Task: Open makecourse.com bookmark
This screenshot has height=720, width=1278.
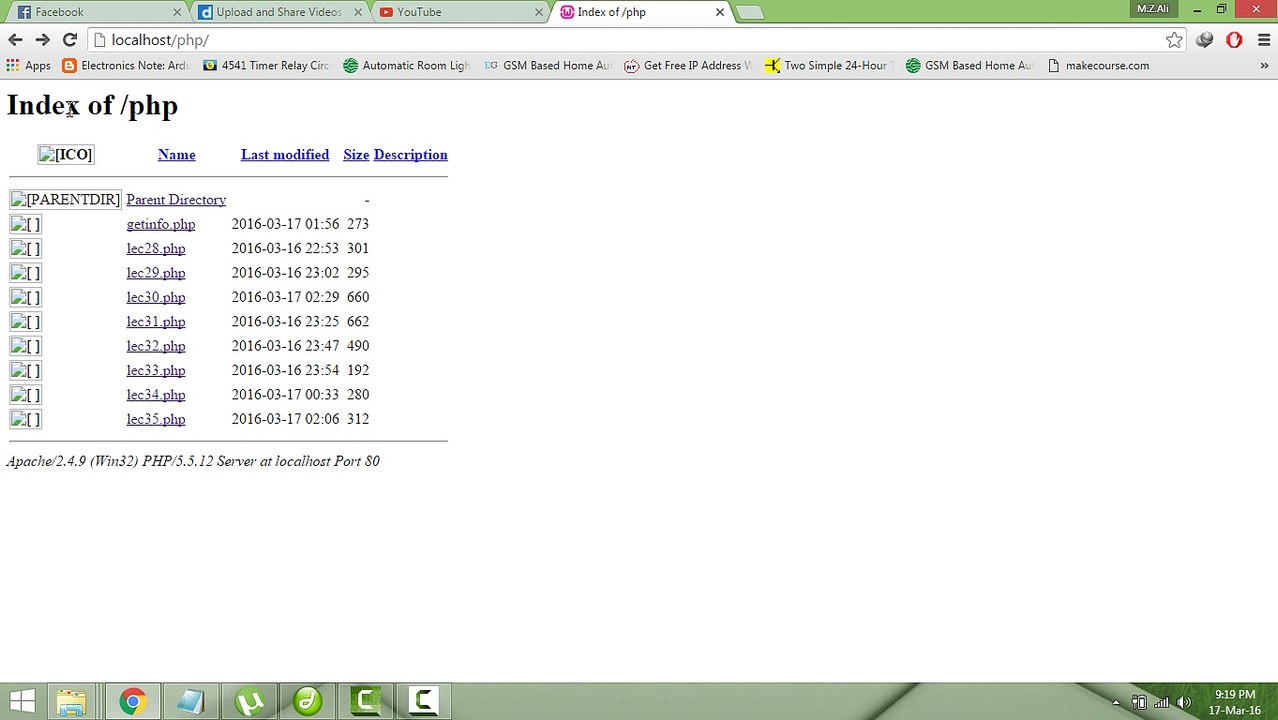Action: click(x=1098, y=66)
